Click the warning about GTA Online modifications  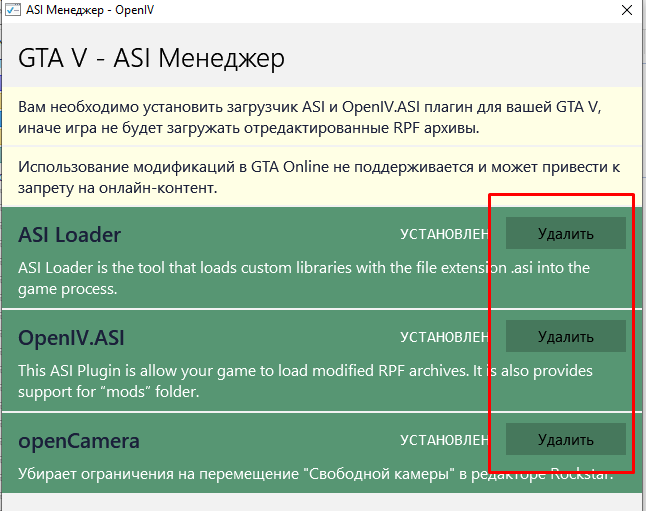319,177
